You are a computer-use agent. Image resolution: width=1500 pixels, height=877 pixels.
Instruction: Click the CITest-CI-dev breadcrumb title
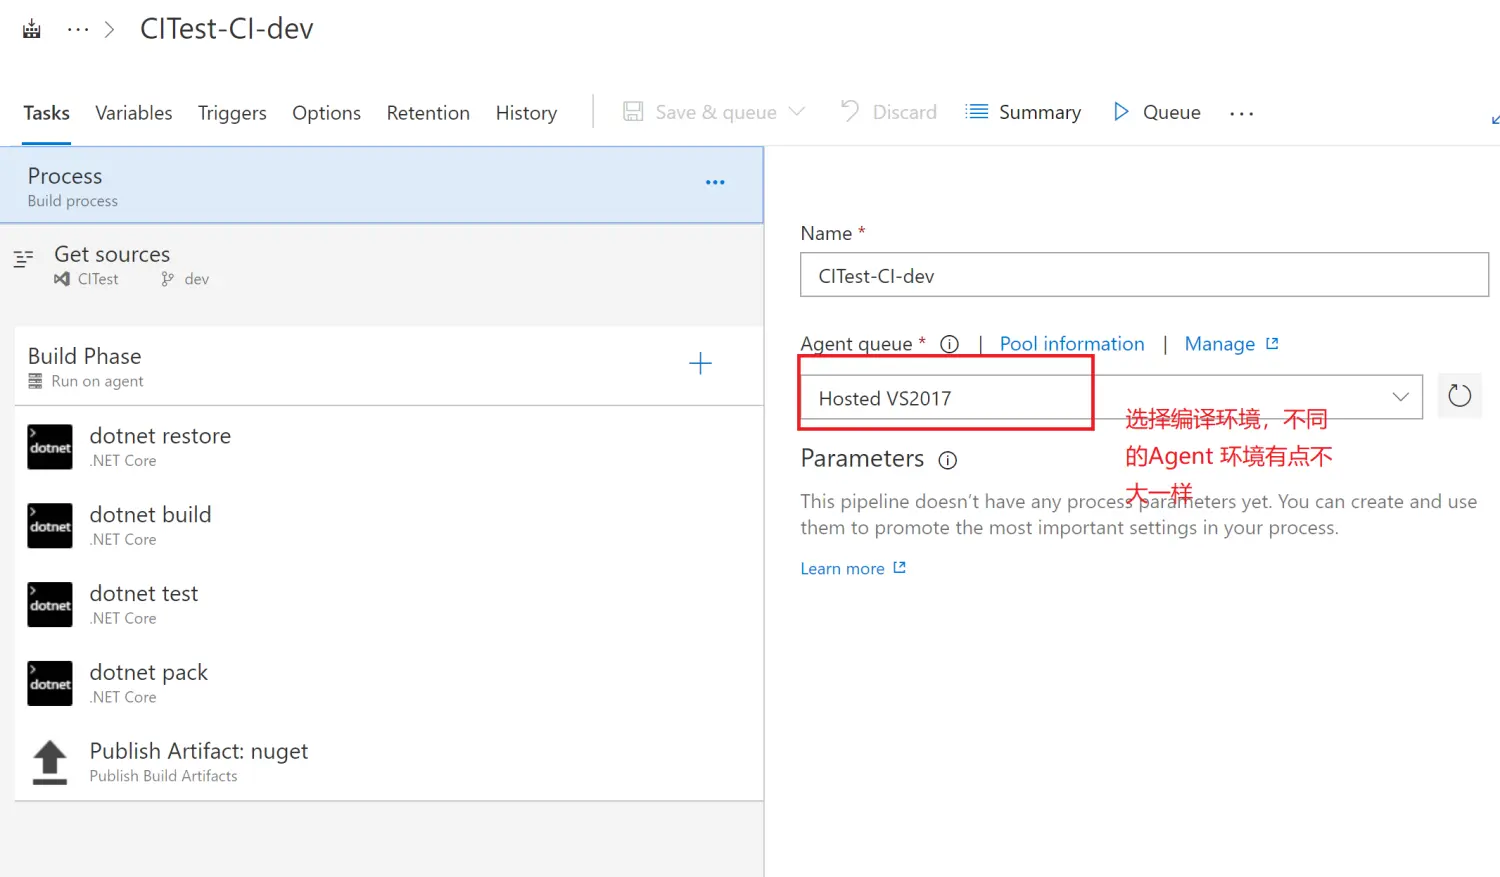pos(227,29)
